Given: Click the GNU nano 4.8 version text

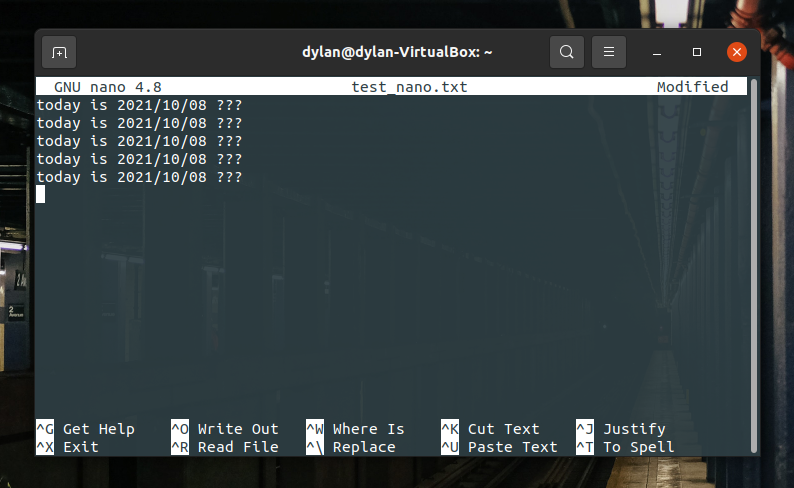Looking at the screenshot, I should [x=108, y=87].
